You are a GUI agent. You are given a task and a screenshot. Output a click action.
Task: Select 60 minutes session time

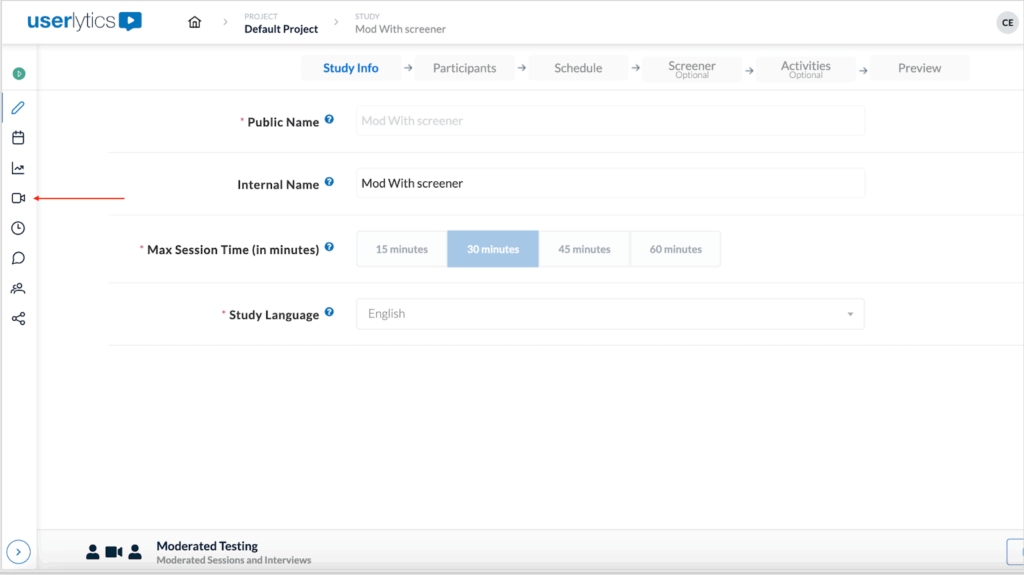tap(675, 249)
